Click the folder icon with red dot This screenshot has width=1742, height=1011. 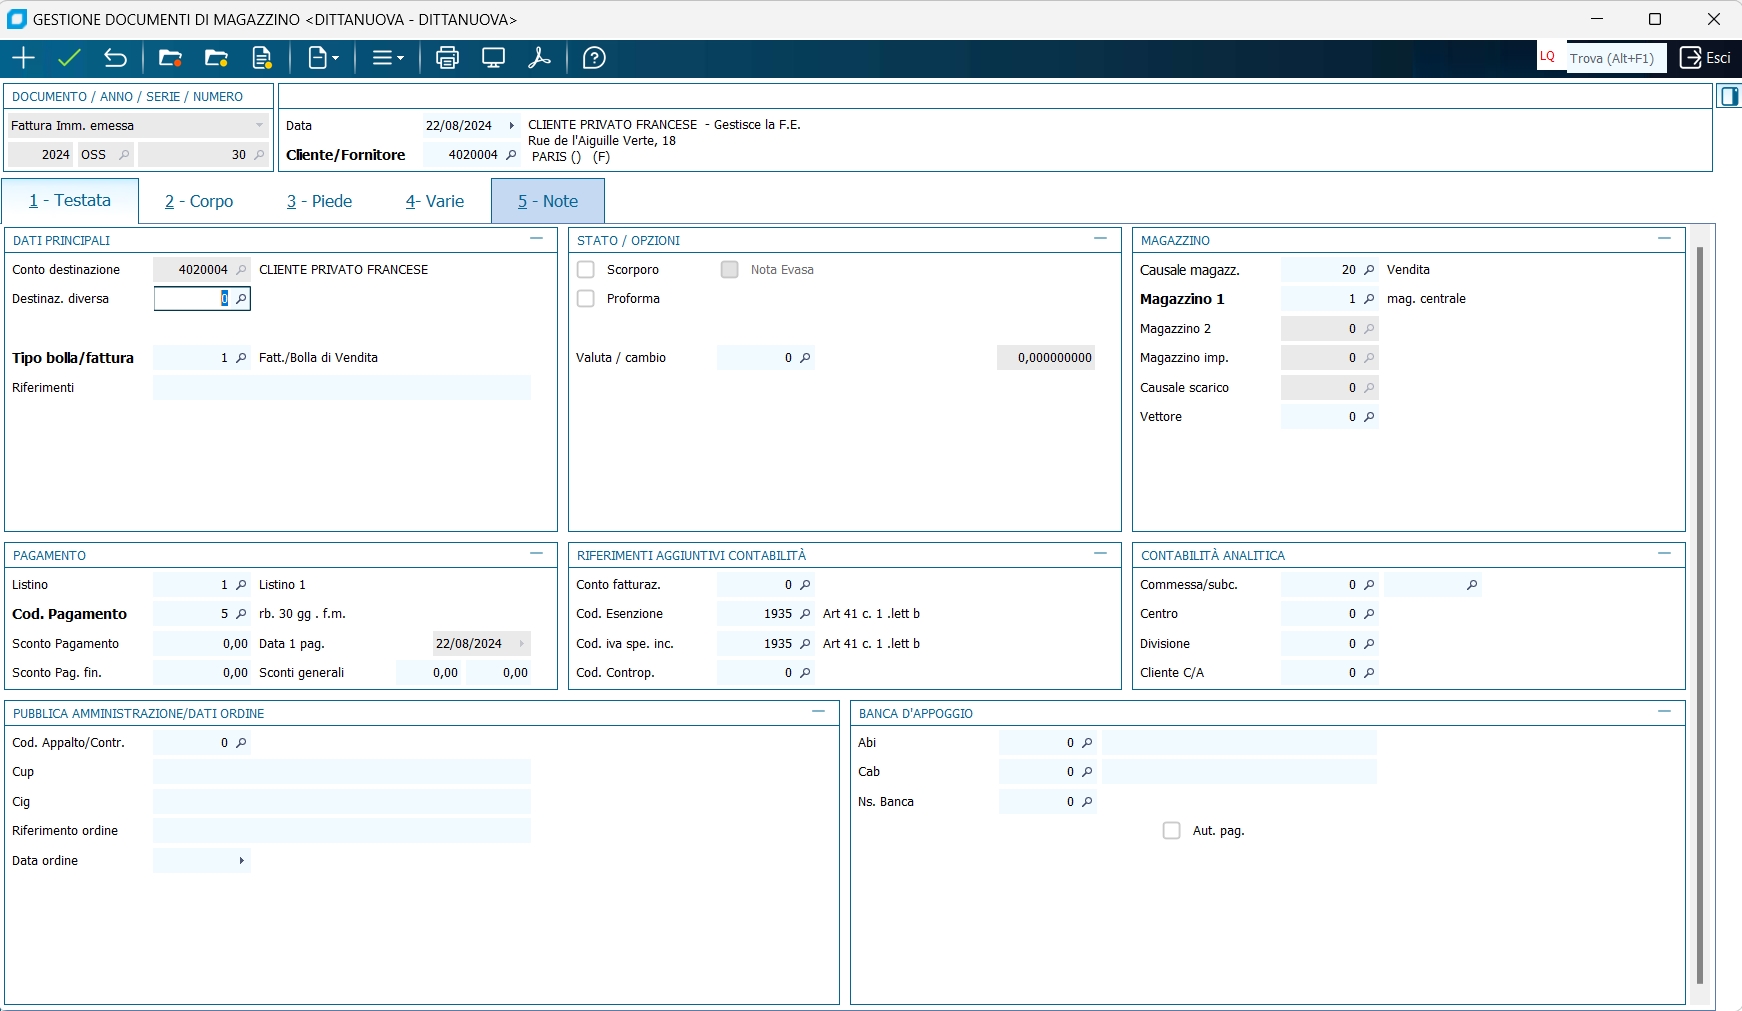point(170,58)
